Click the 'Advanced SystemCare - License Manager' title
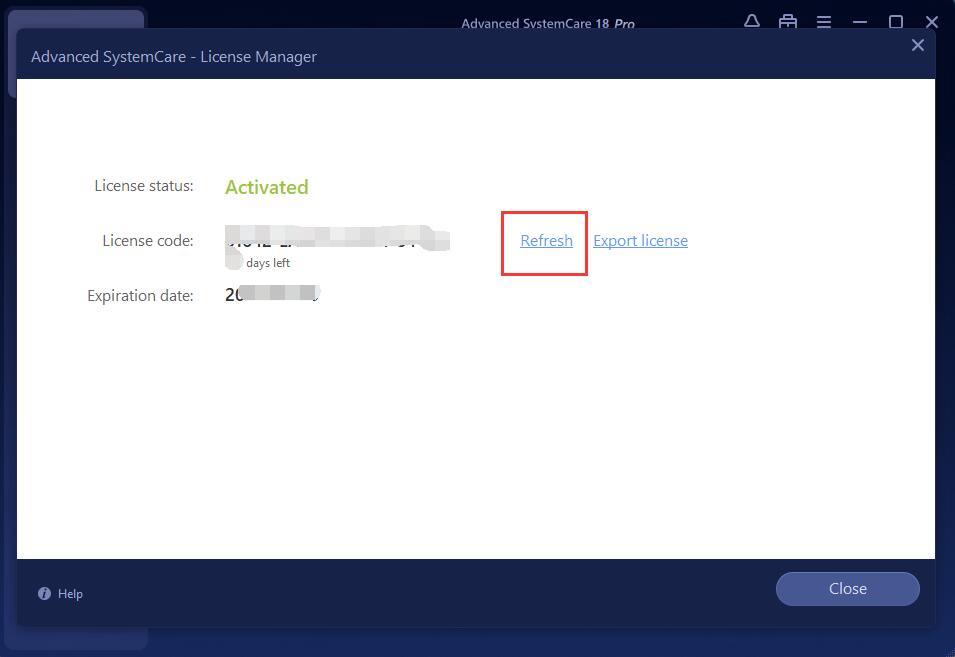 pos(174,57)
